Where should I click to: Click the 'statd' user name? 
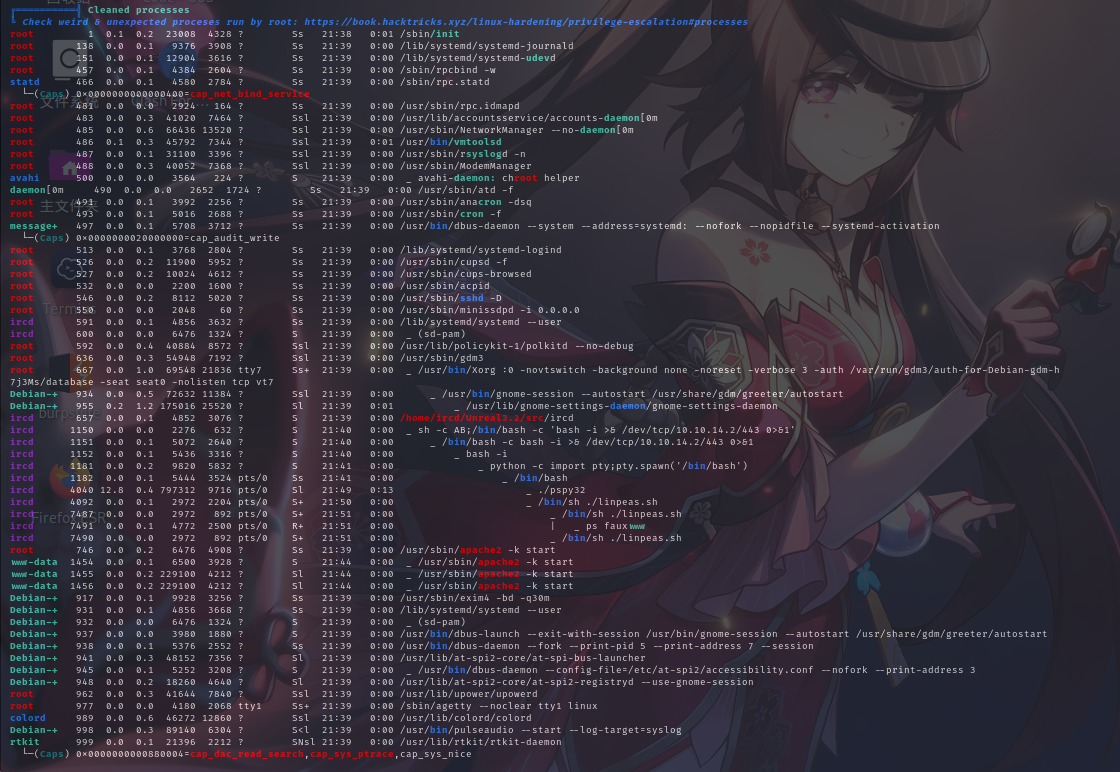tap(25, 82)
